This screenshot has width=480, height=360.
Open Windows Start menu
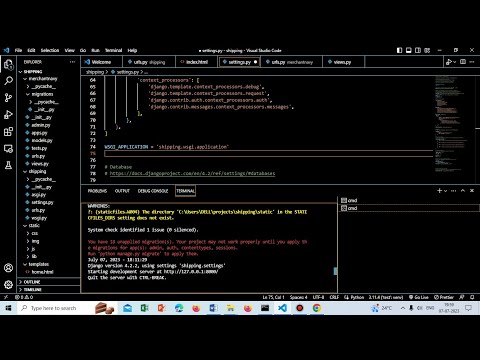(x=8, y=308)
